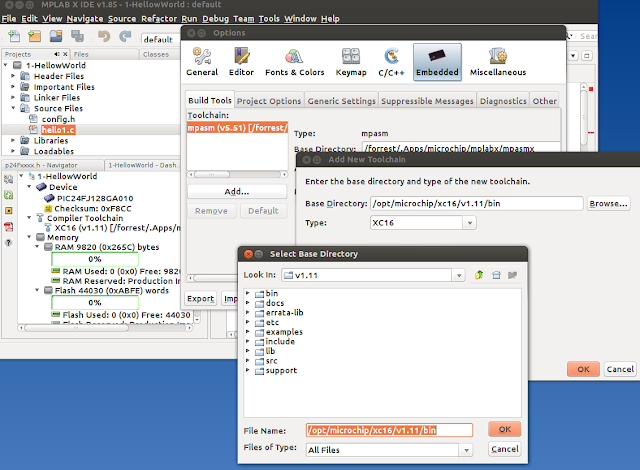Click the Redo toolbar icon
This screenshot has width=640, height=470.
click(x=125, y=36)
